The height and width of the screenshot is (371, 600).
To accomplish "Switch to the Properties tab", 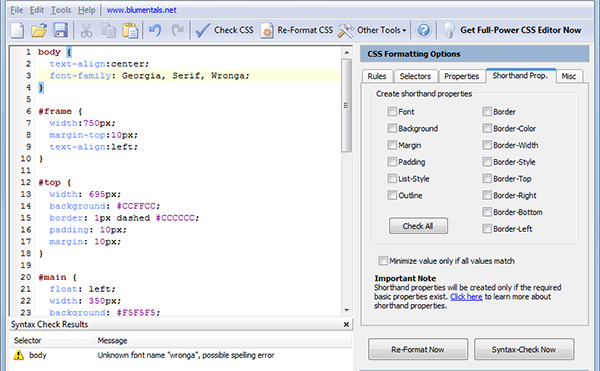I will tap(462, 76).
